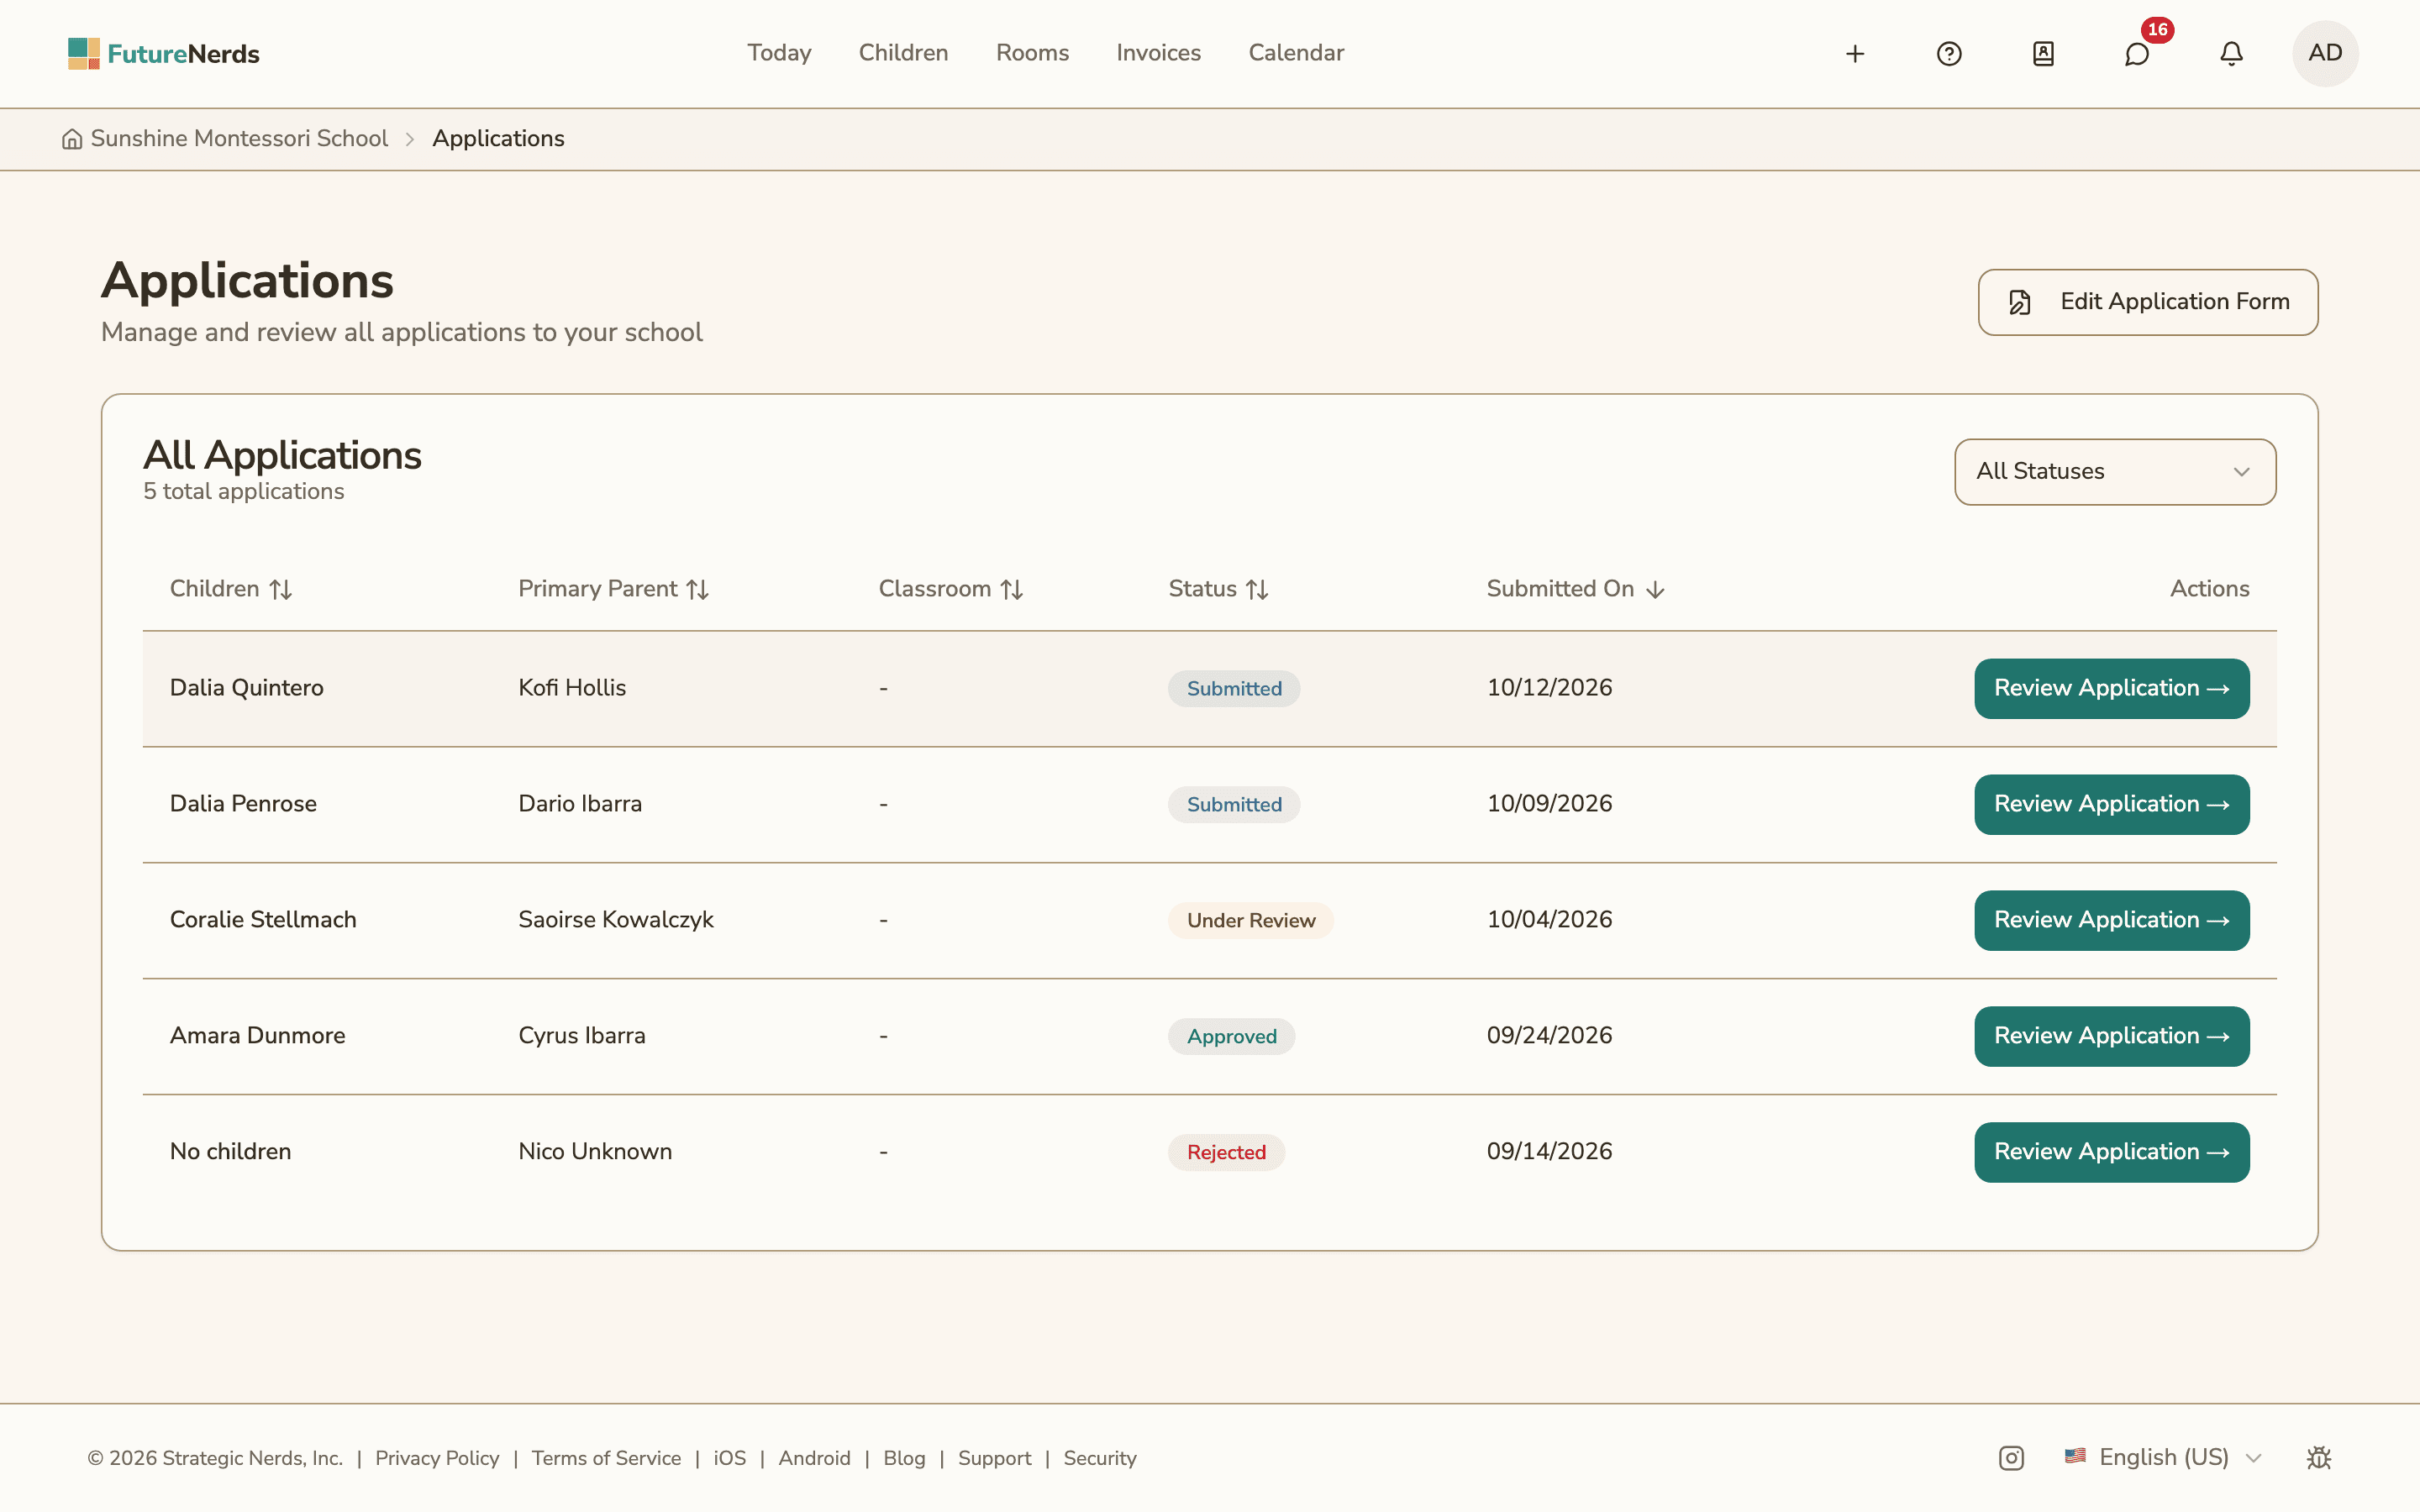Click the FutureNerds logo
The image size is (2420, 1512).
(164, 54)
